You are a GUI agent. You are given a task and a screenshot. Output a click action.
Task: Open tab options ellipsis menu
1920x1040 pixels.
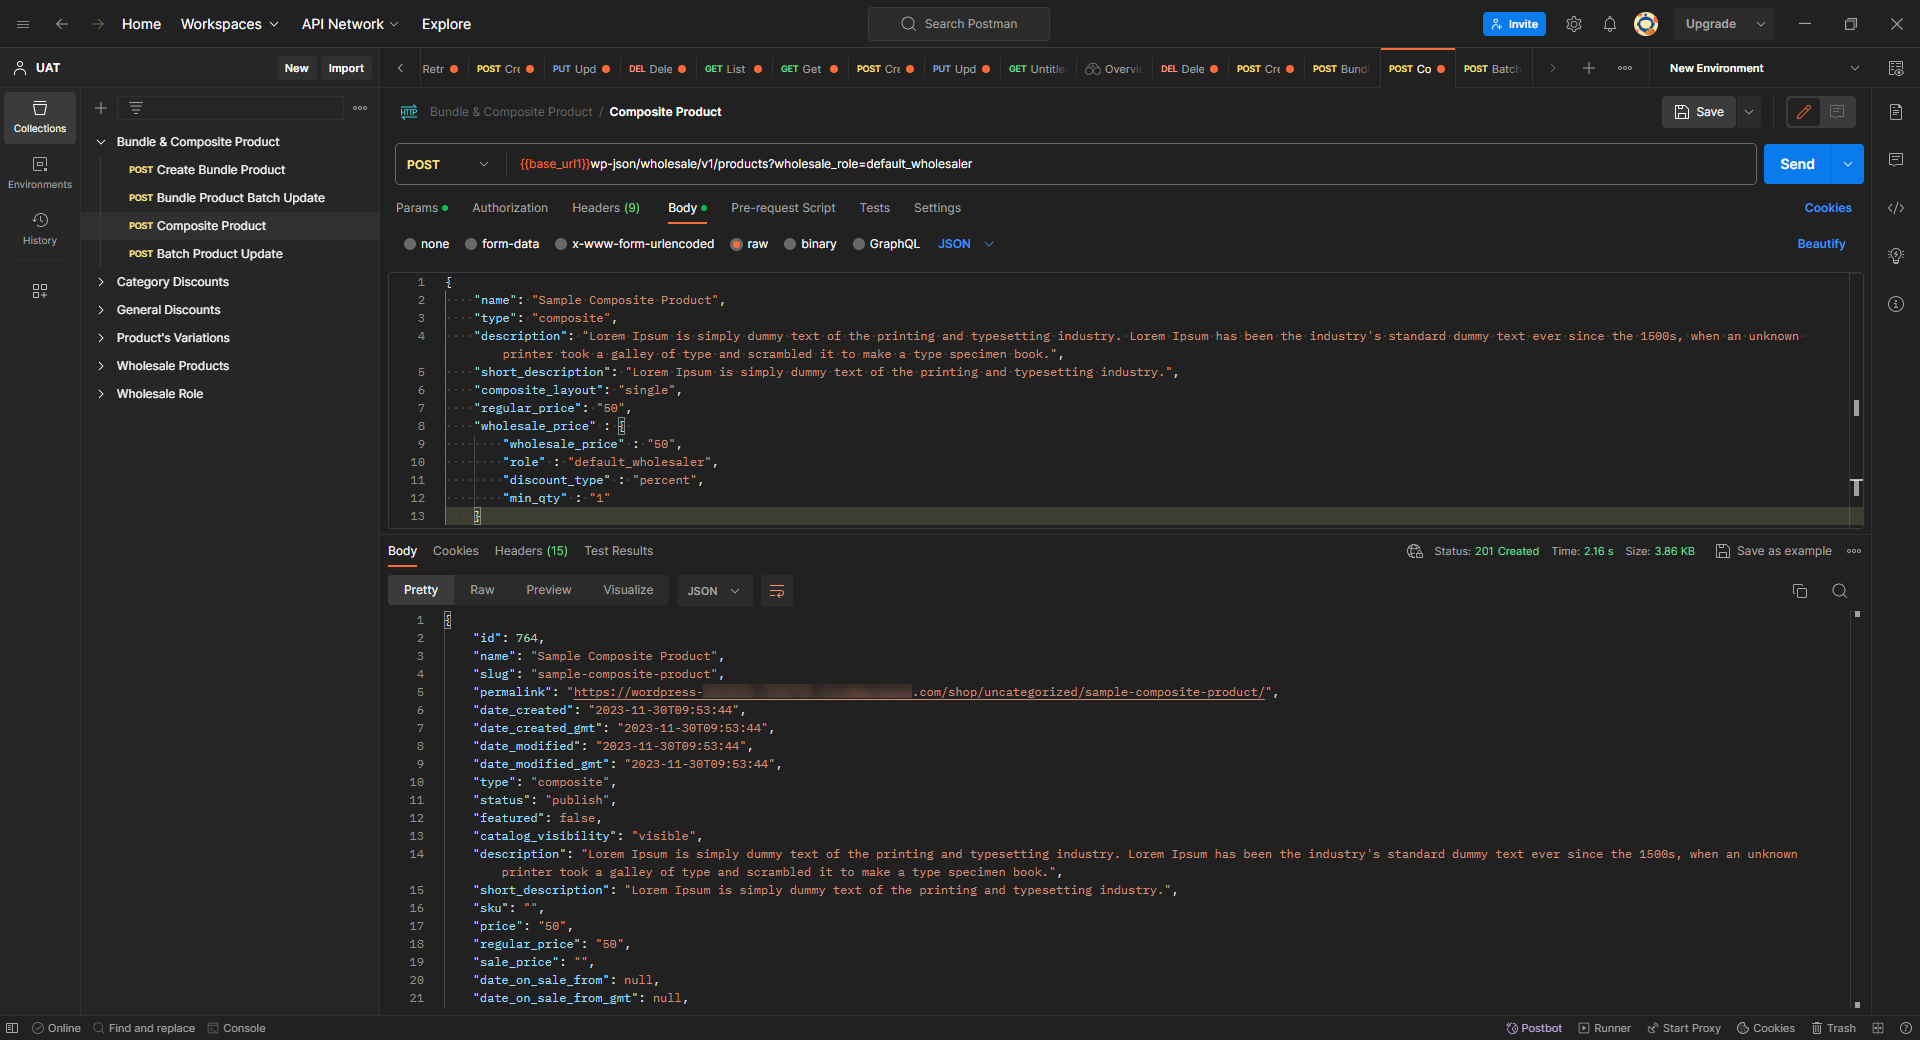1625,68
